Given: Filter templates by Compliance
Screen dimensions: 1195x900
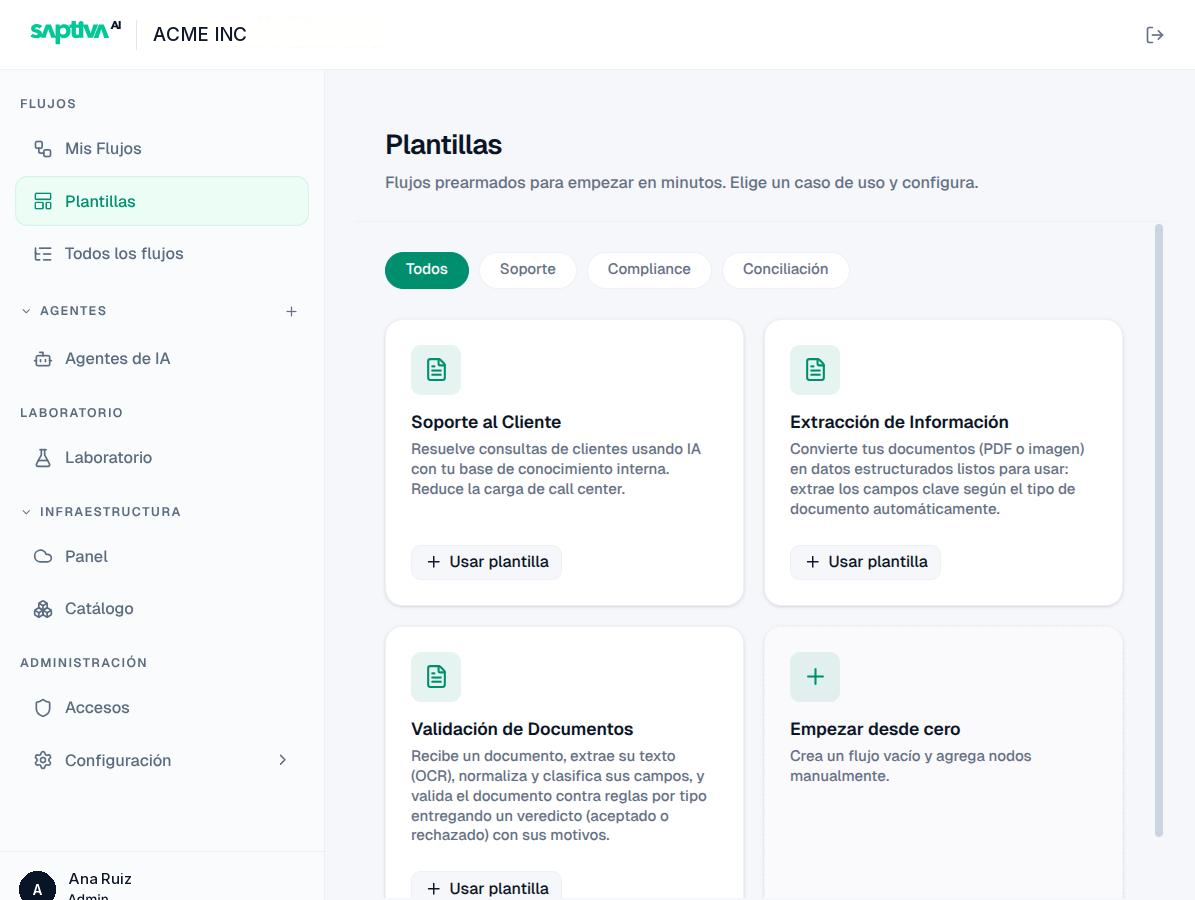Looking at the screenshot, I should coord(649,270).
